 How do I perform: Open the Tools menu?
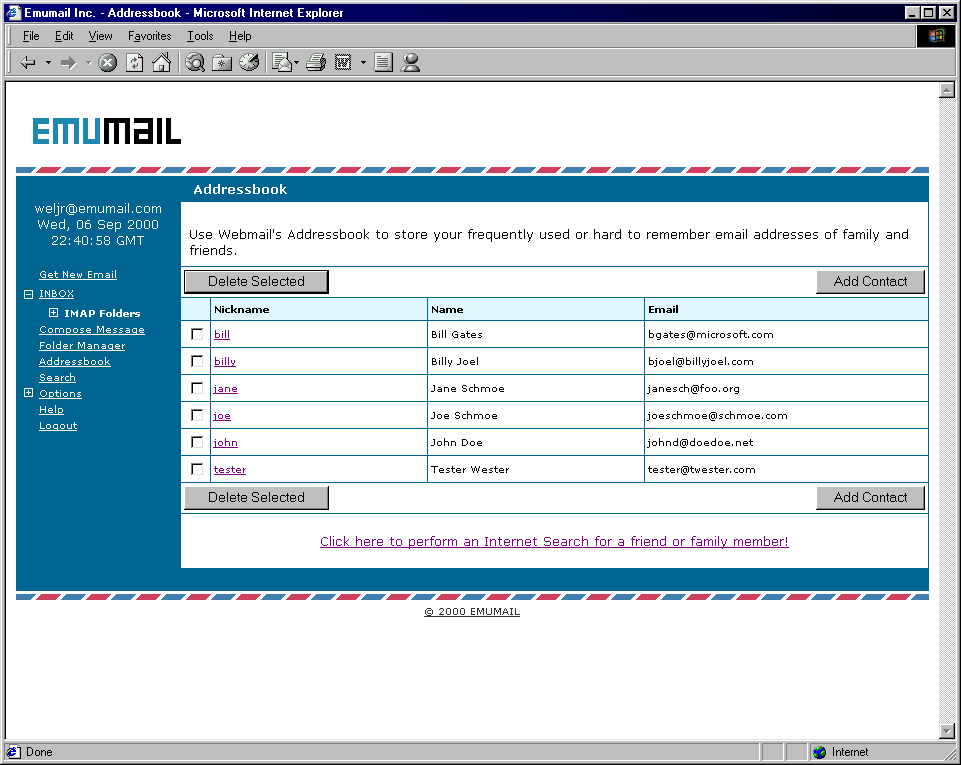200,36
